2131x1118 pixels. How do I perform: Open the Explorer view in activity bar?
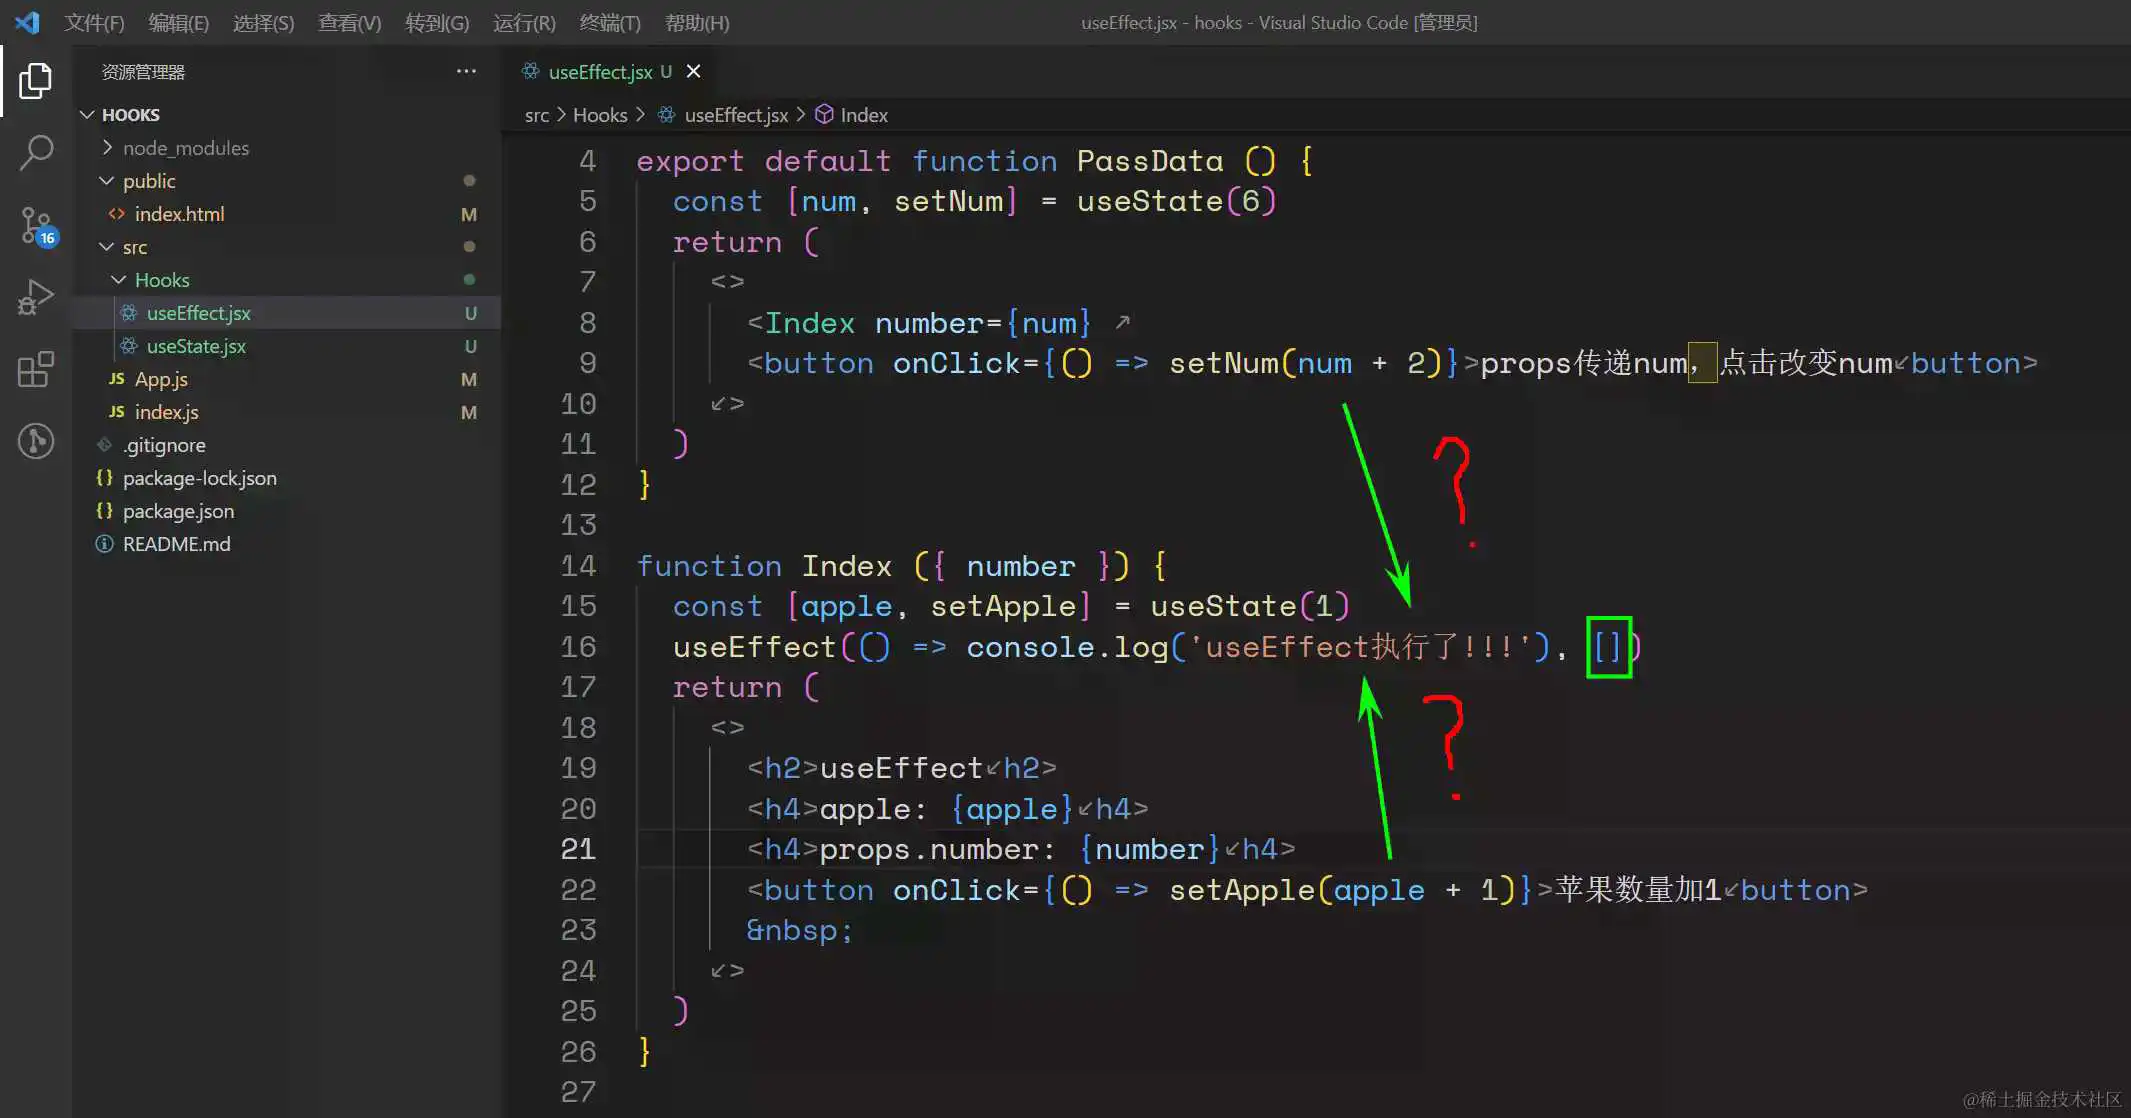pyautogui.click(x=36, y=81)
